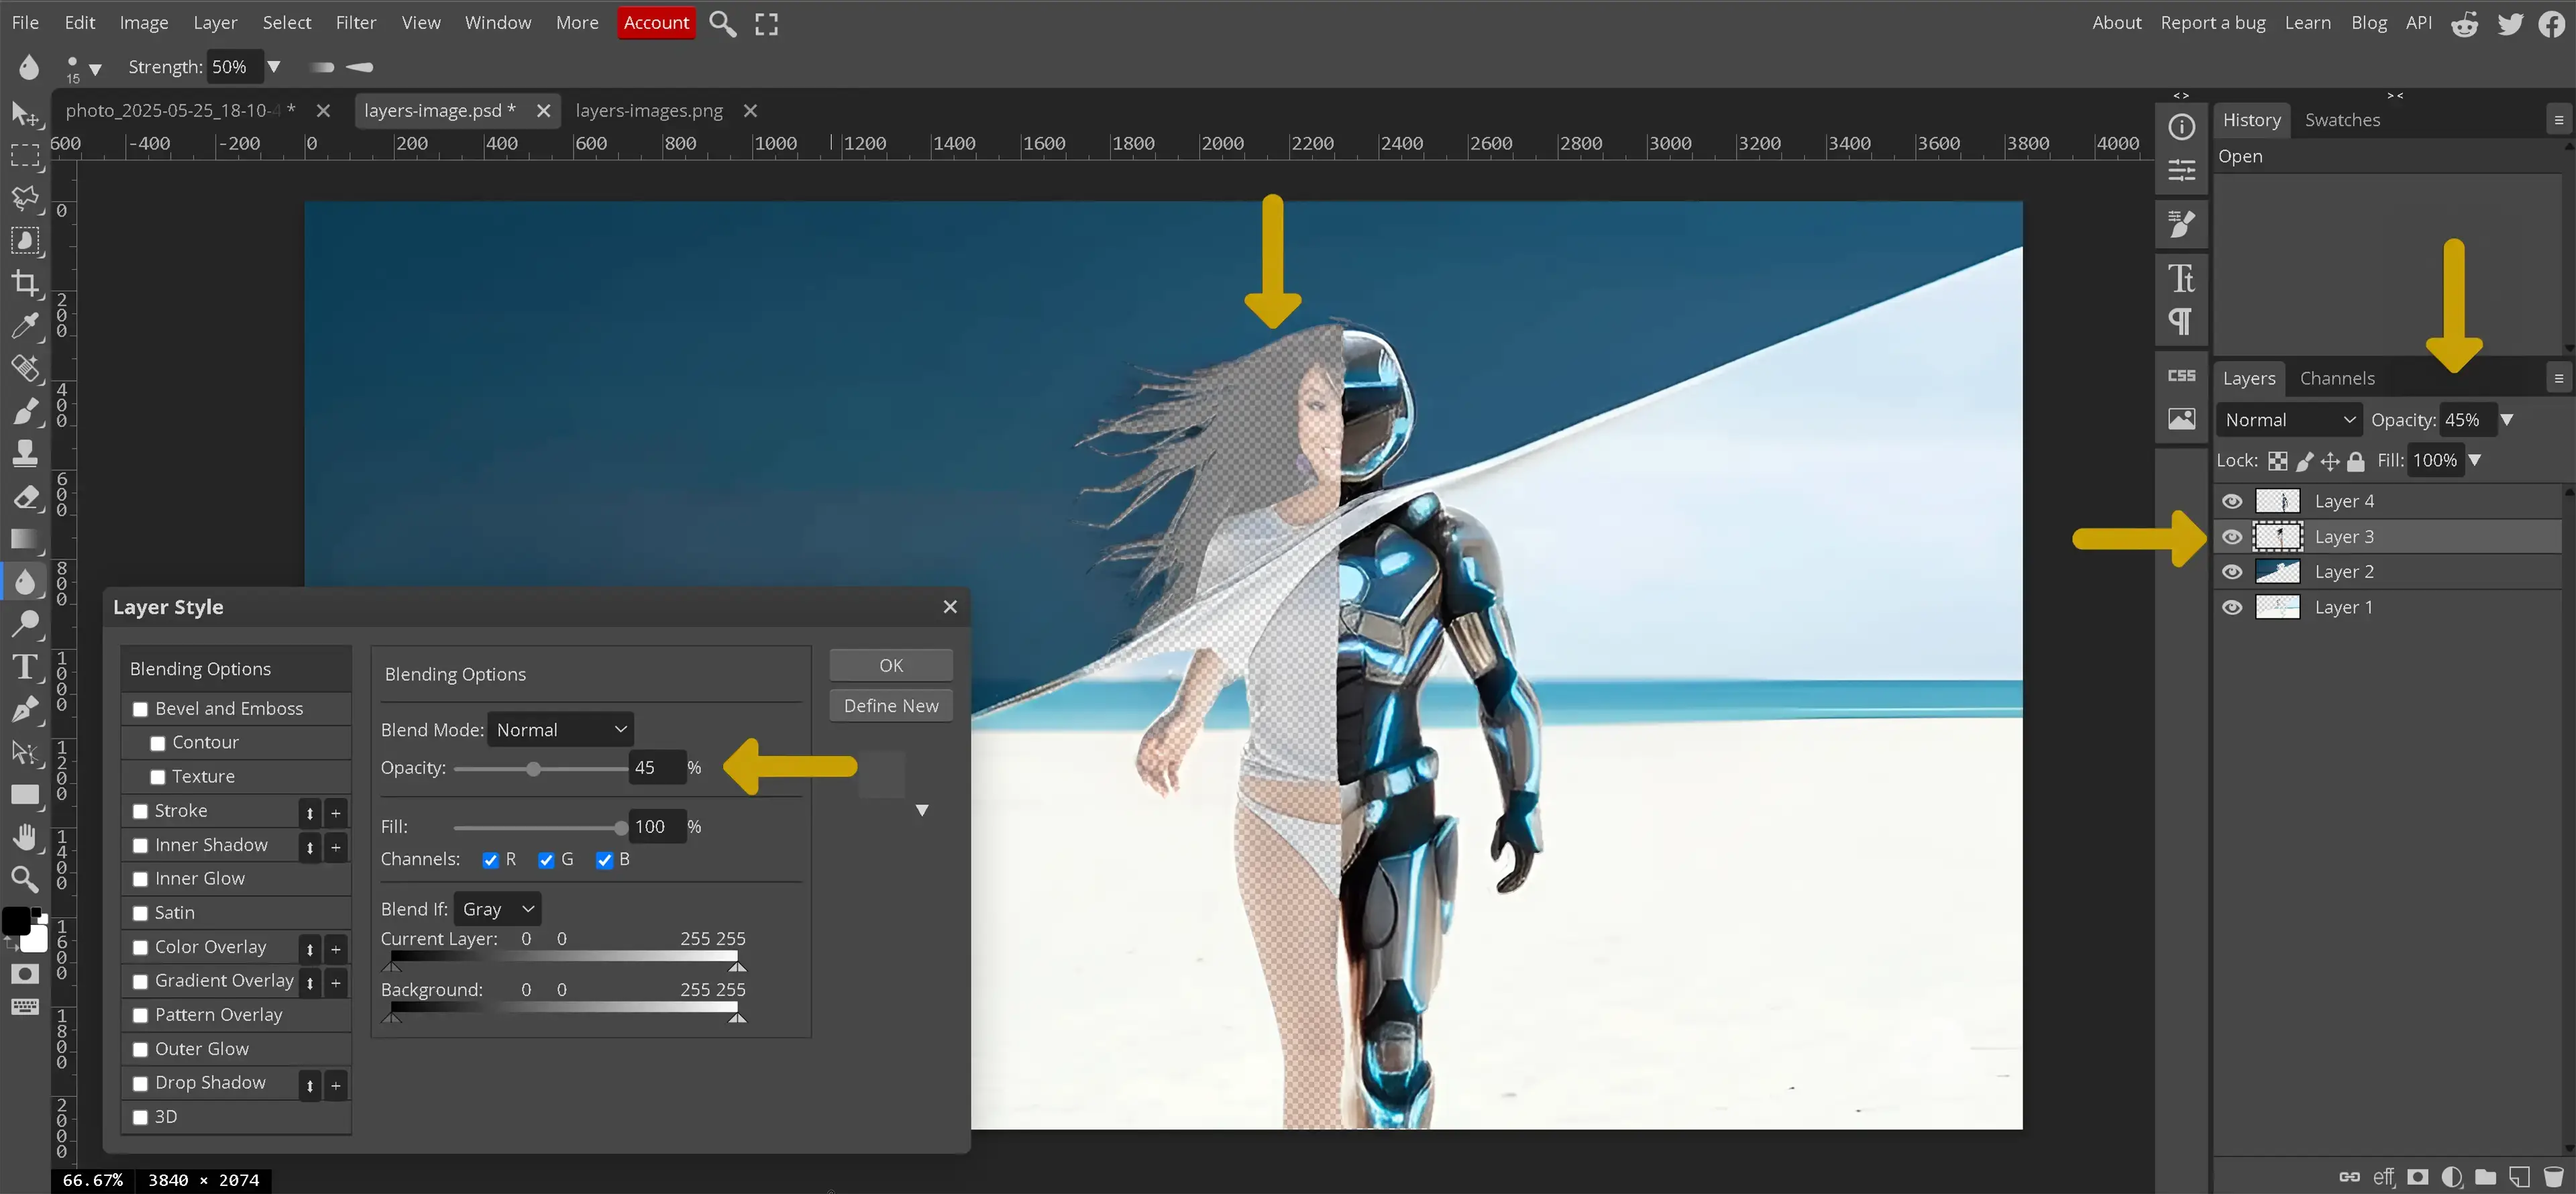The width and height of the screenshot is (2576, 1194).
Task: Click the foreground black color swatch
Action: point(15,921)
